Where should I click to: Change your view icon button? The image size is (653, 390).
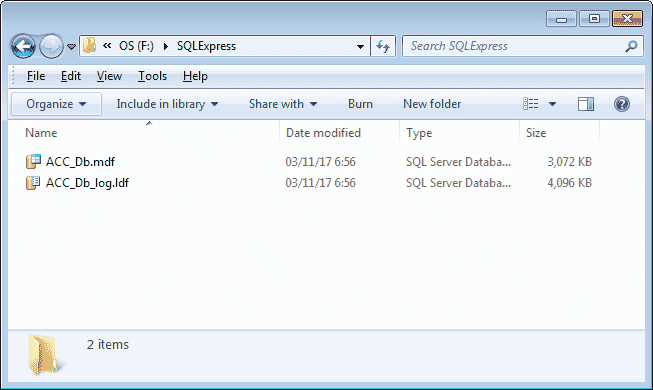(x=531, y=104)
